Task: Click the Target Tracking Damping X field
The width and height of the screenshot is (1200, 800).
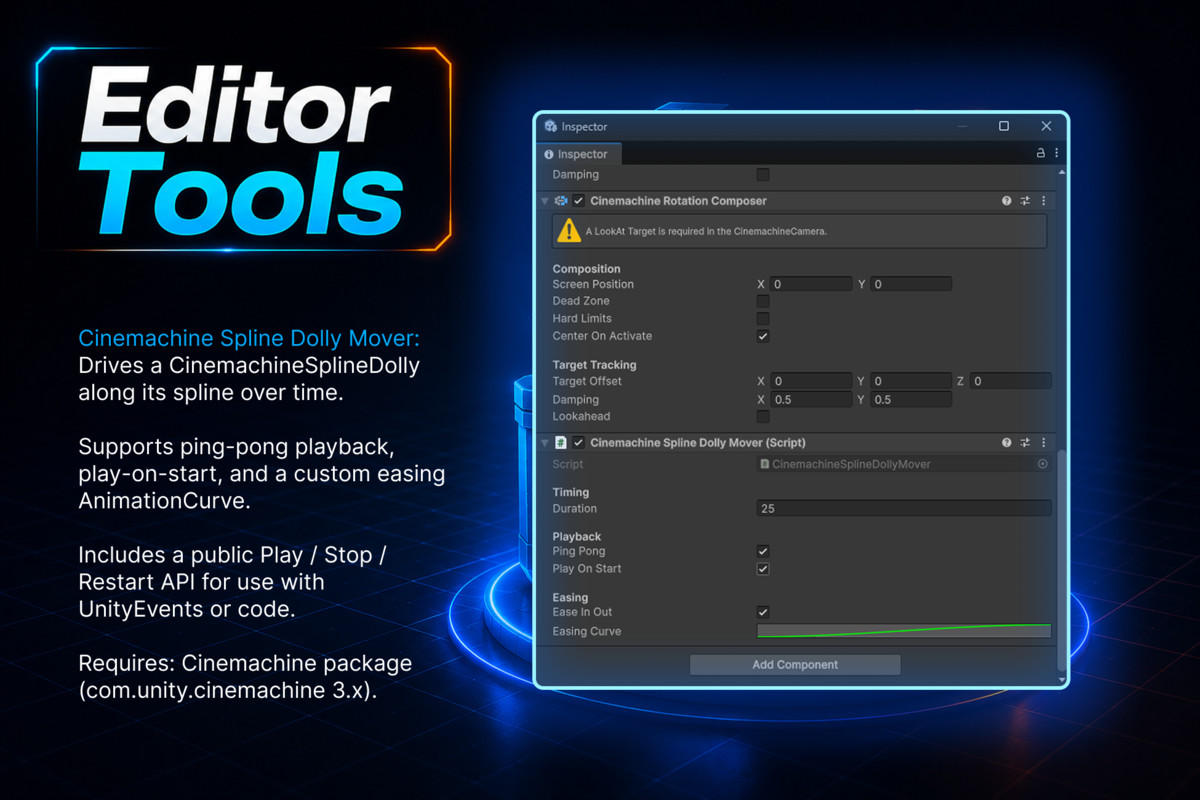Action: click(x=811, y=399)
